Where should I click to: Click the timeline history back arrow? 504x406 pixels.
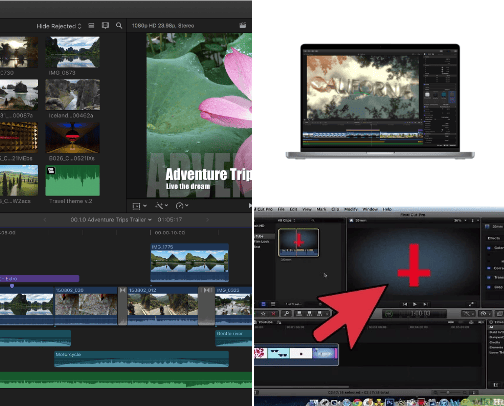pyautogui.click(x=45, y=220)
